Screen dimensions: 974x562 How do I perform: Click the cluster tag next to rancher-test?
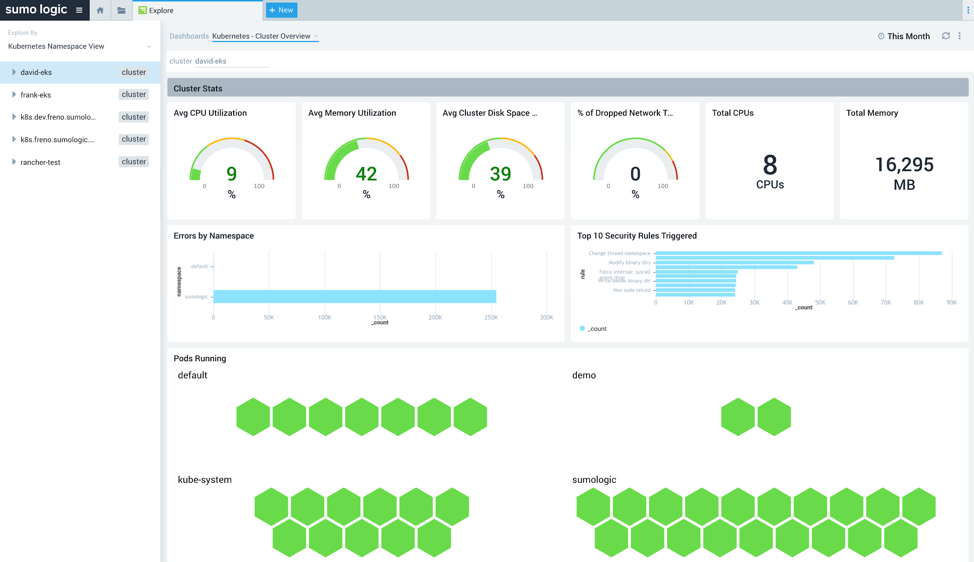134,161
